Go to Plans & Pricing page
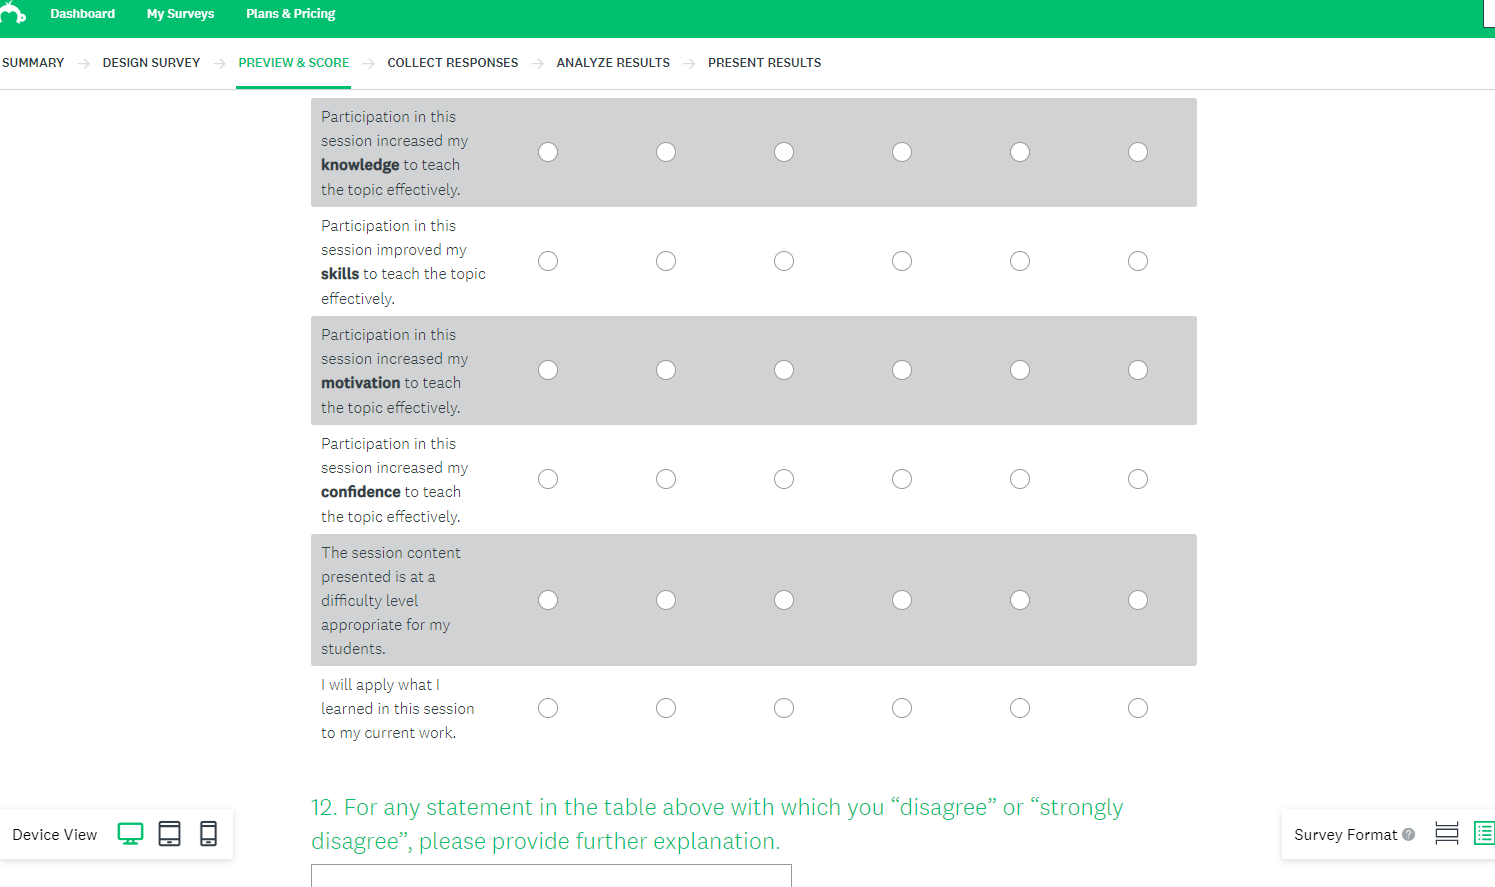Screen dimensions: 1495x887 (290, 14)
